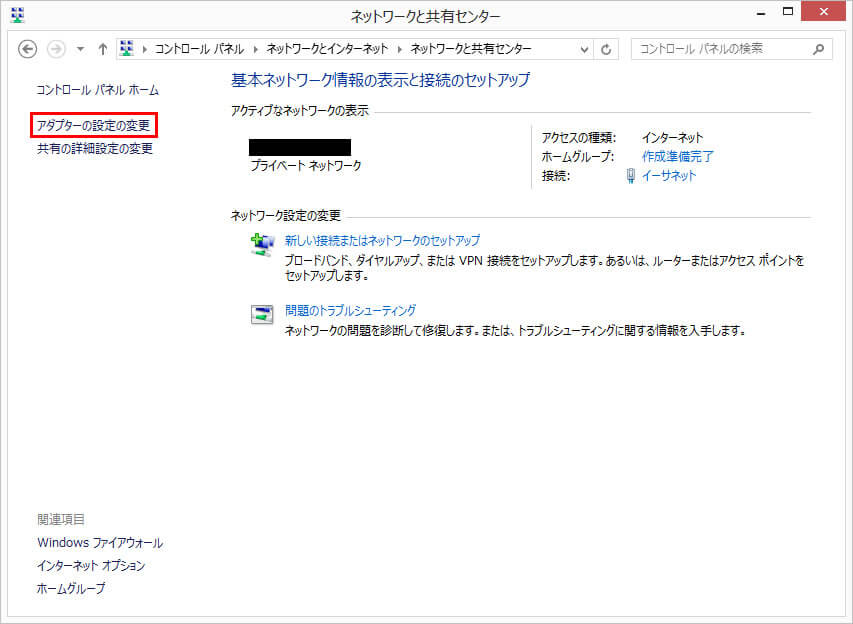Open 共有の詳細設定の変更 link
Screen dimensions: 853x624
click(95, 149)
